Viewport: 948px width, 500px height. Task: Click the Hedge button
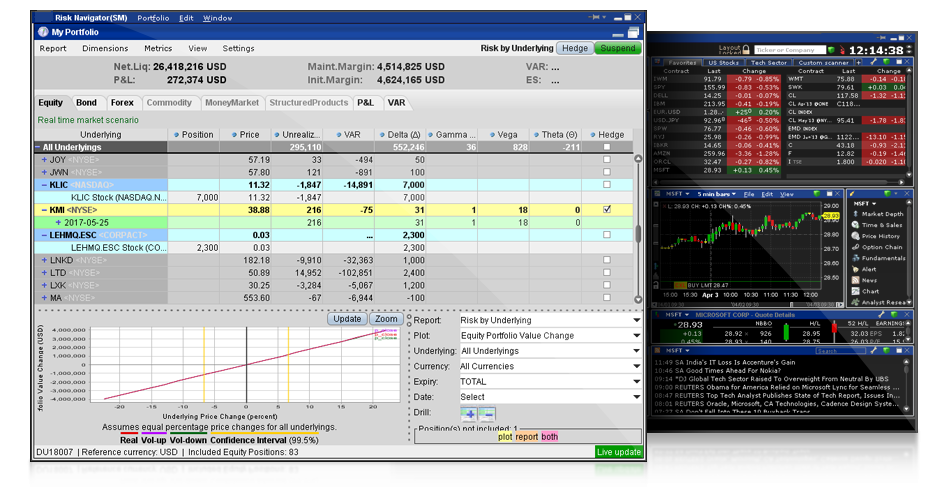click(574, 48)
